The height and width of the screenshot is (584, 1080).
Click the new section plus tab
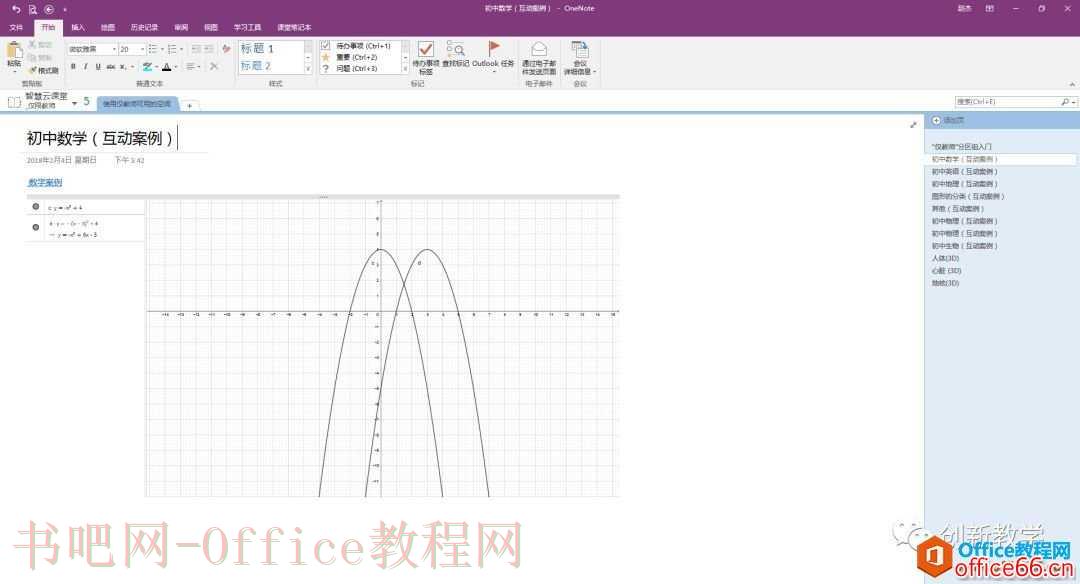[189, 105]
